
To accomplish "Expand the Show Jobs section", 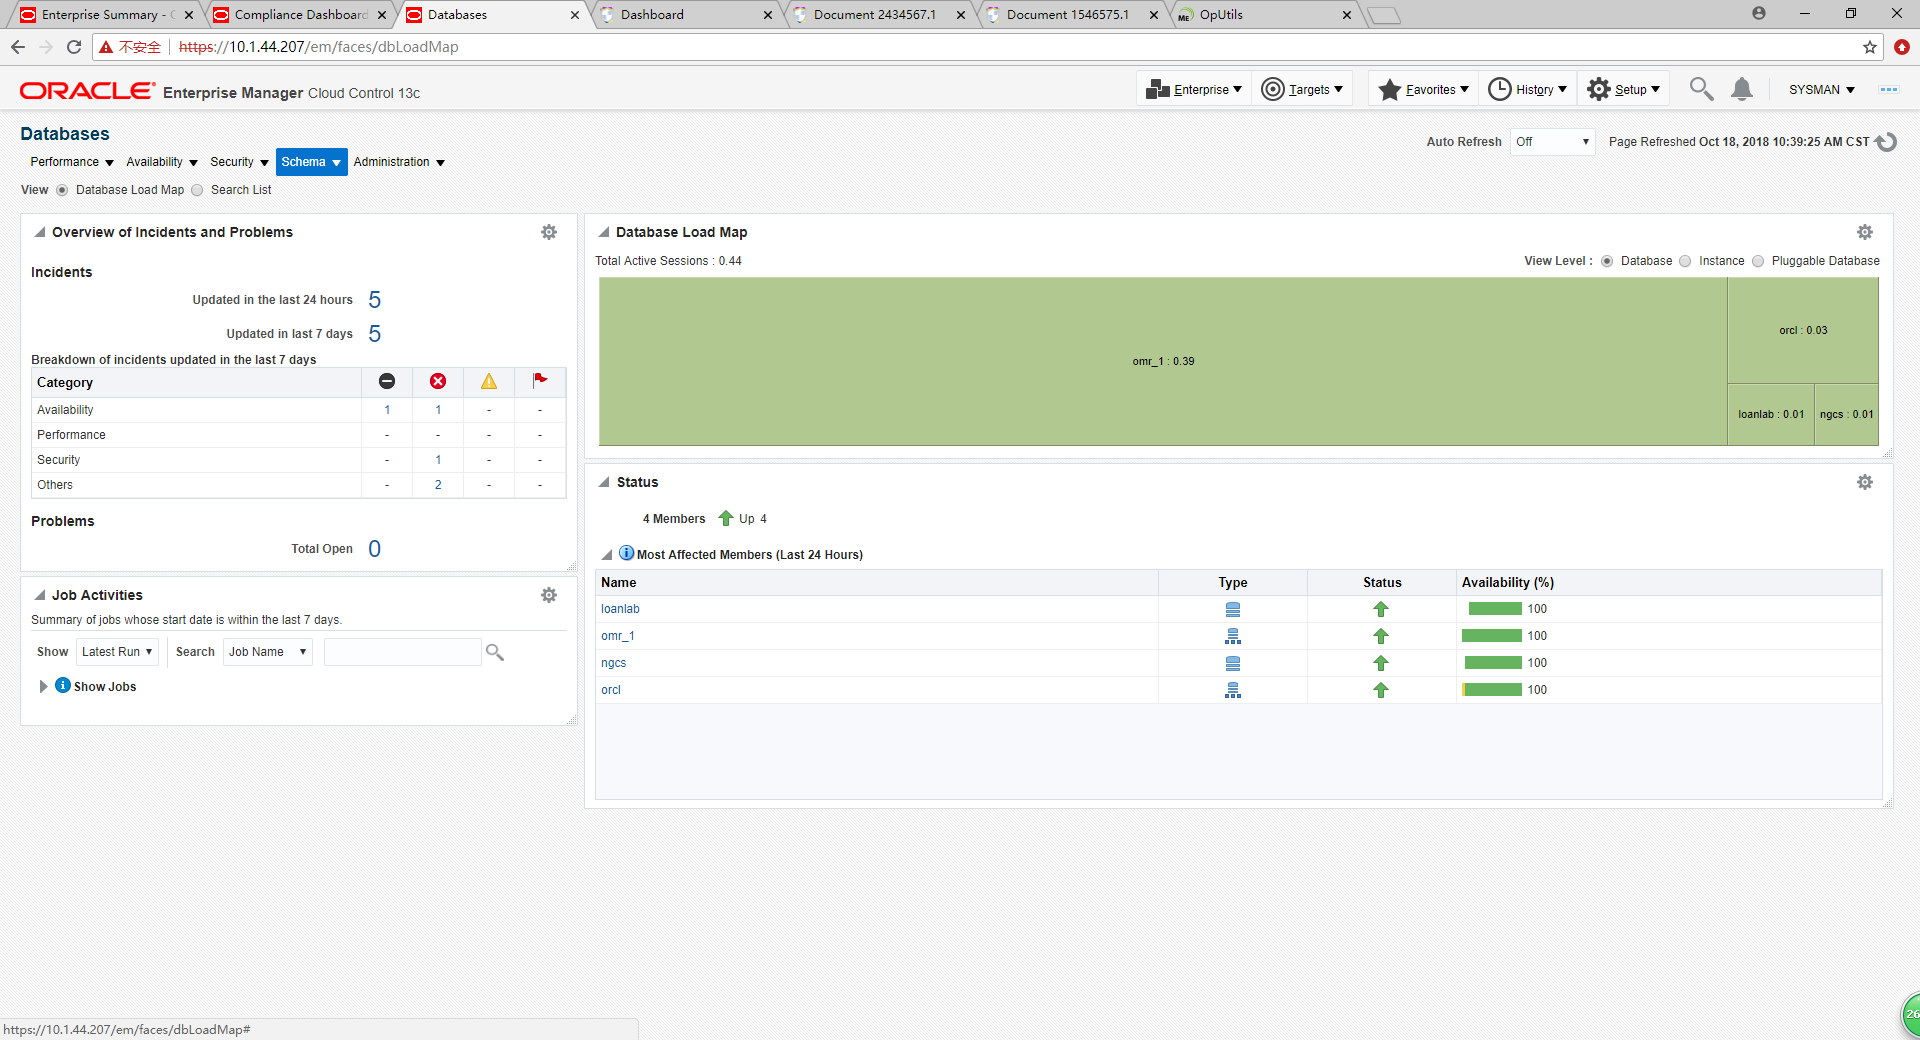I will [x=43, y=686].
